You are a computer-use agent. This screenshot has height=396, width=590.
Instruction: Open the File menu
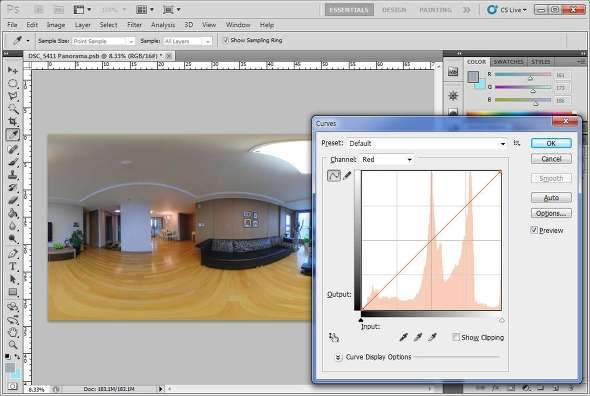click(x=12, y=25)
